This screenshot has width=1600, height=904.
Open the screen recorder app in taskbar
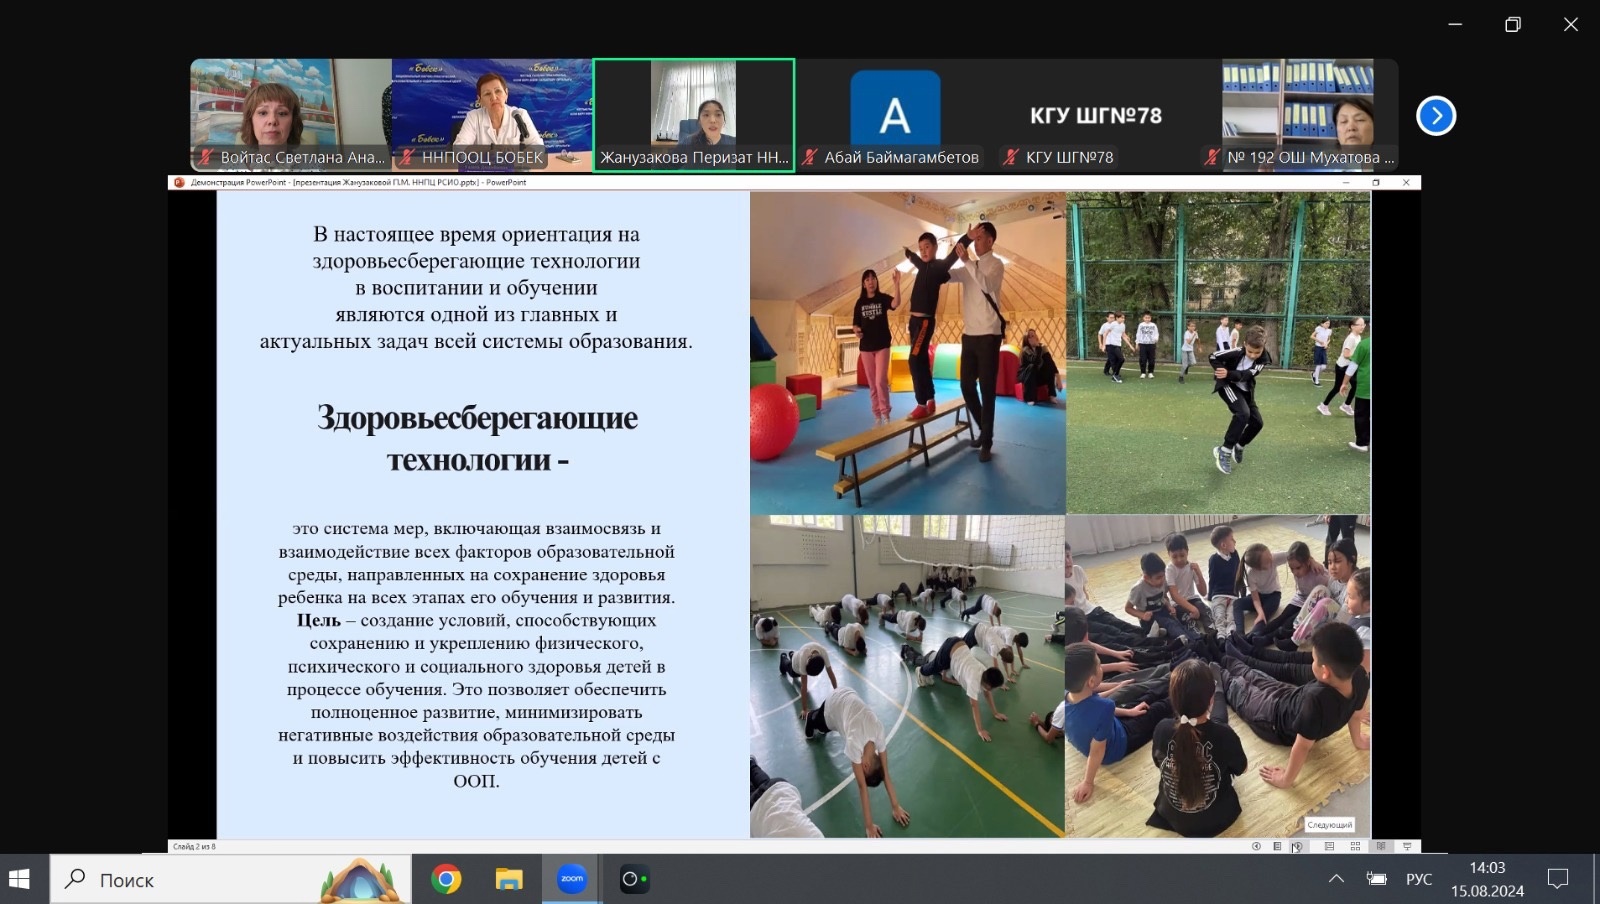point(634,880)
